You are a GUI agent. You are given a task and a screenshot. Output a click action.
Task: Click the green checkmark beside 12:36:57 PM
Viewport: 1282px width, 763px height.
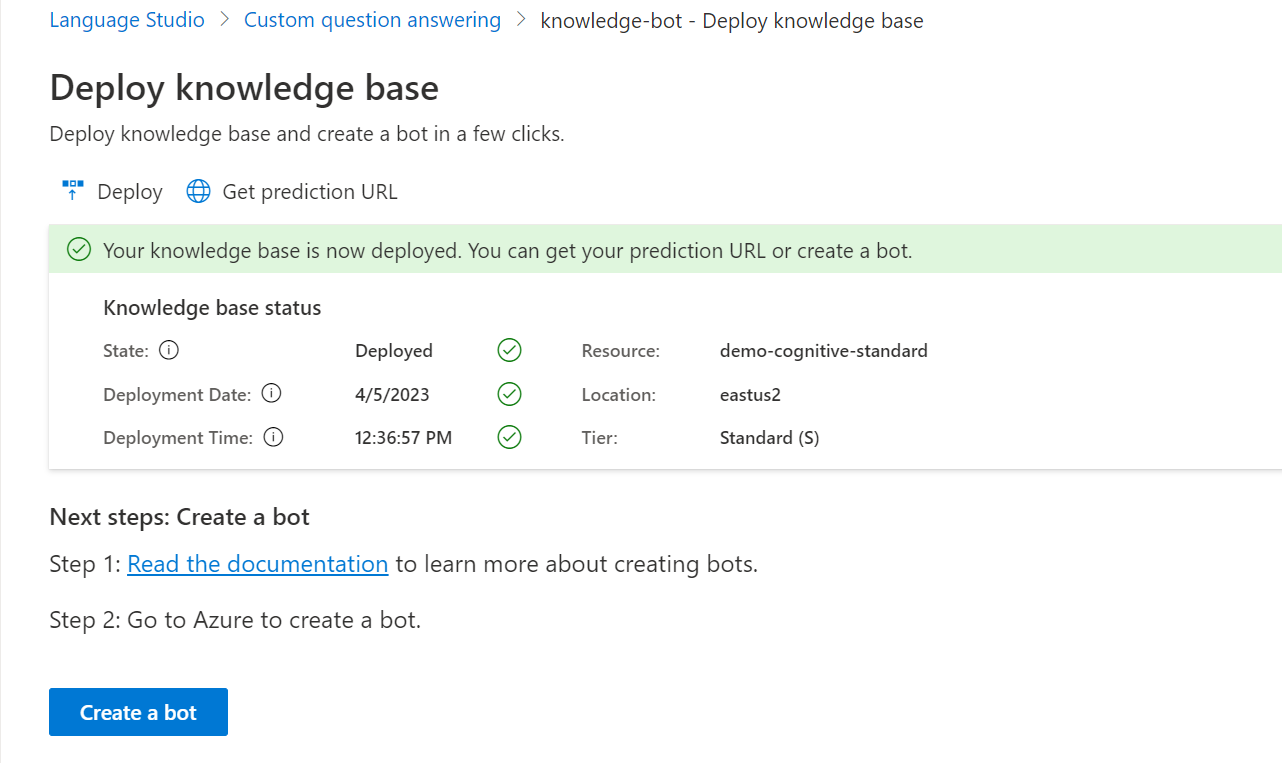click(x=510, y=437)
